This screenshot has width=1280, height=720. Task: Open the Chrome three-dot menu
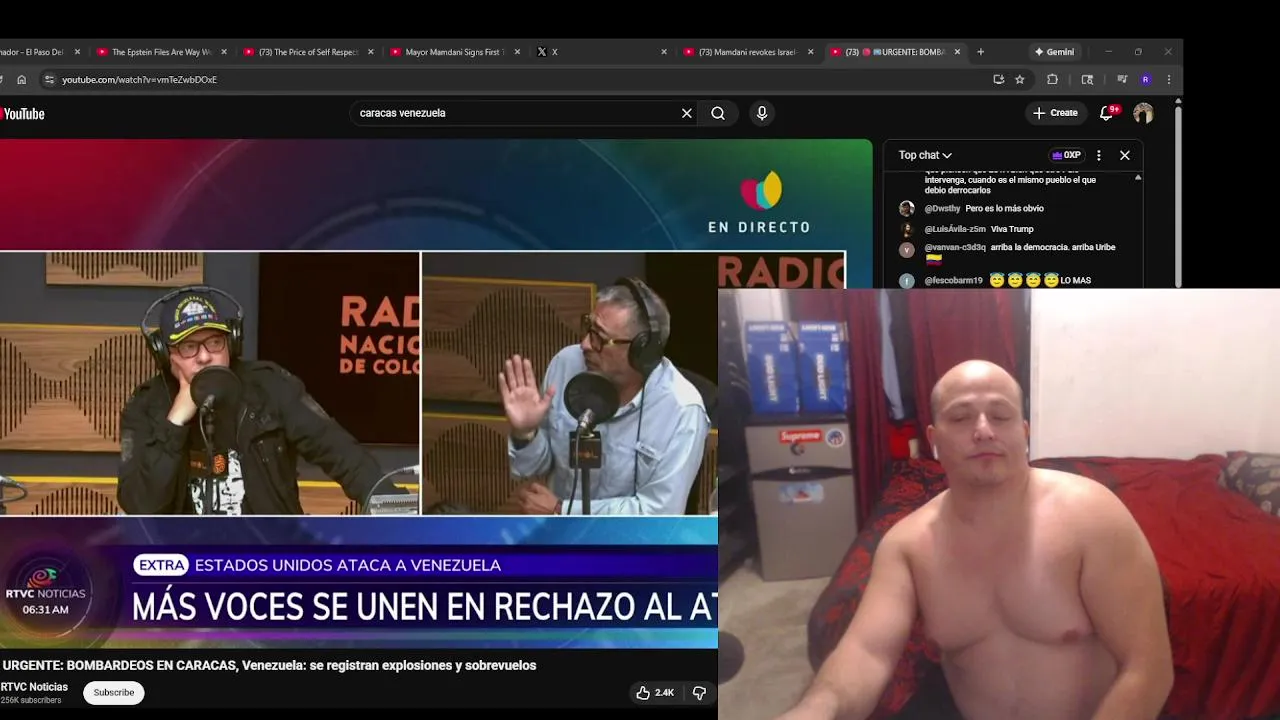1168,80
